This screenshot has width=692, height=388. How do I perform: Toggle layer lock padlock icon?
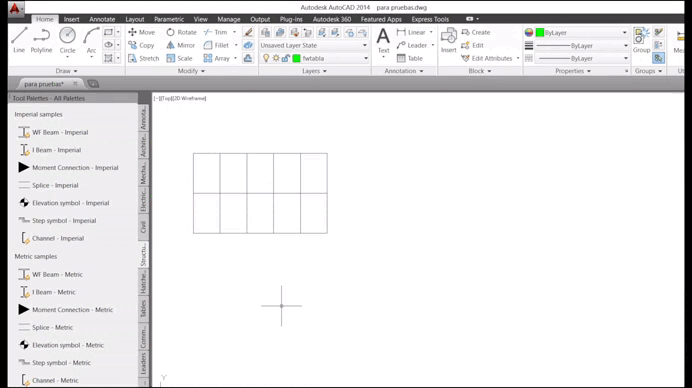click(x=286, y=58)
